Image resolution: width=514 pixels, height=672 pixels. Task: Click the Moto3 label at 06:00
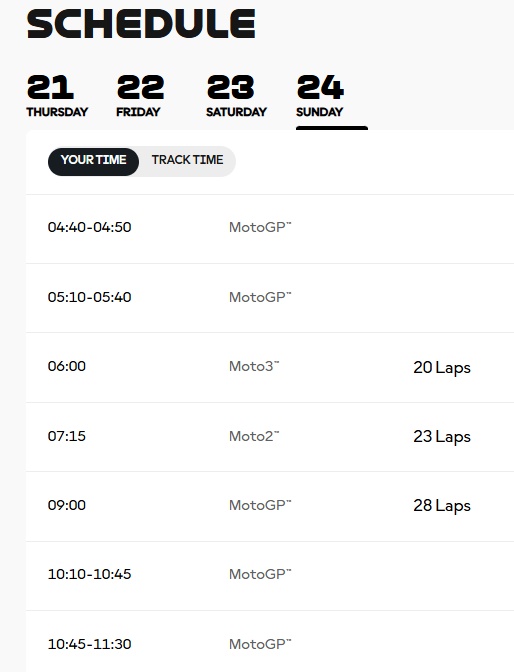[x=254, y=366]
